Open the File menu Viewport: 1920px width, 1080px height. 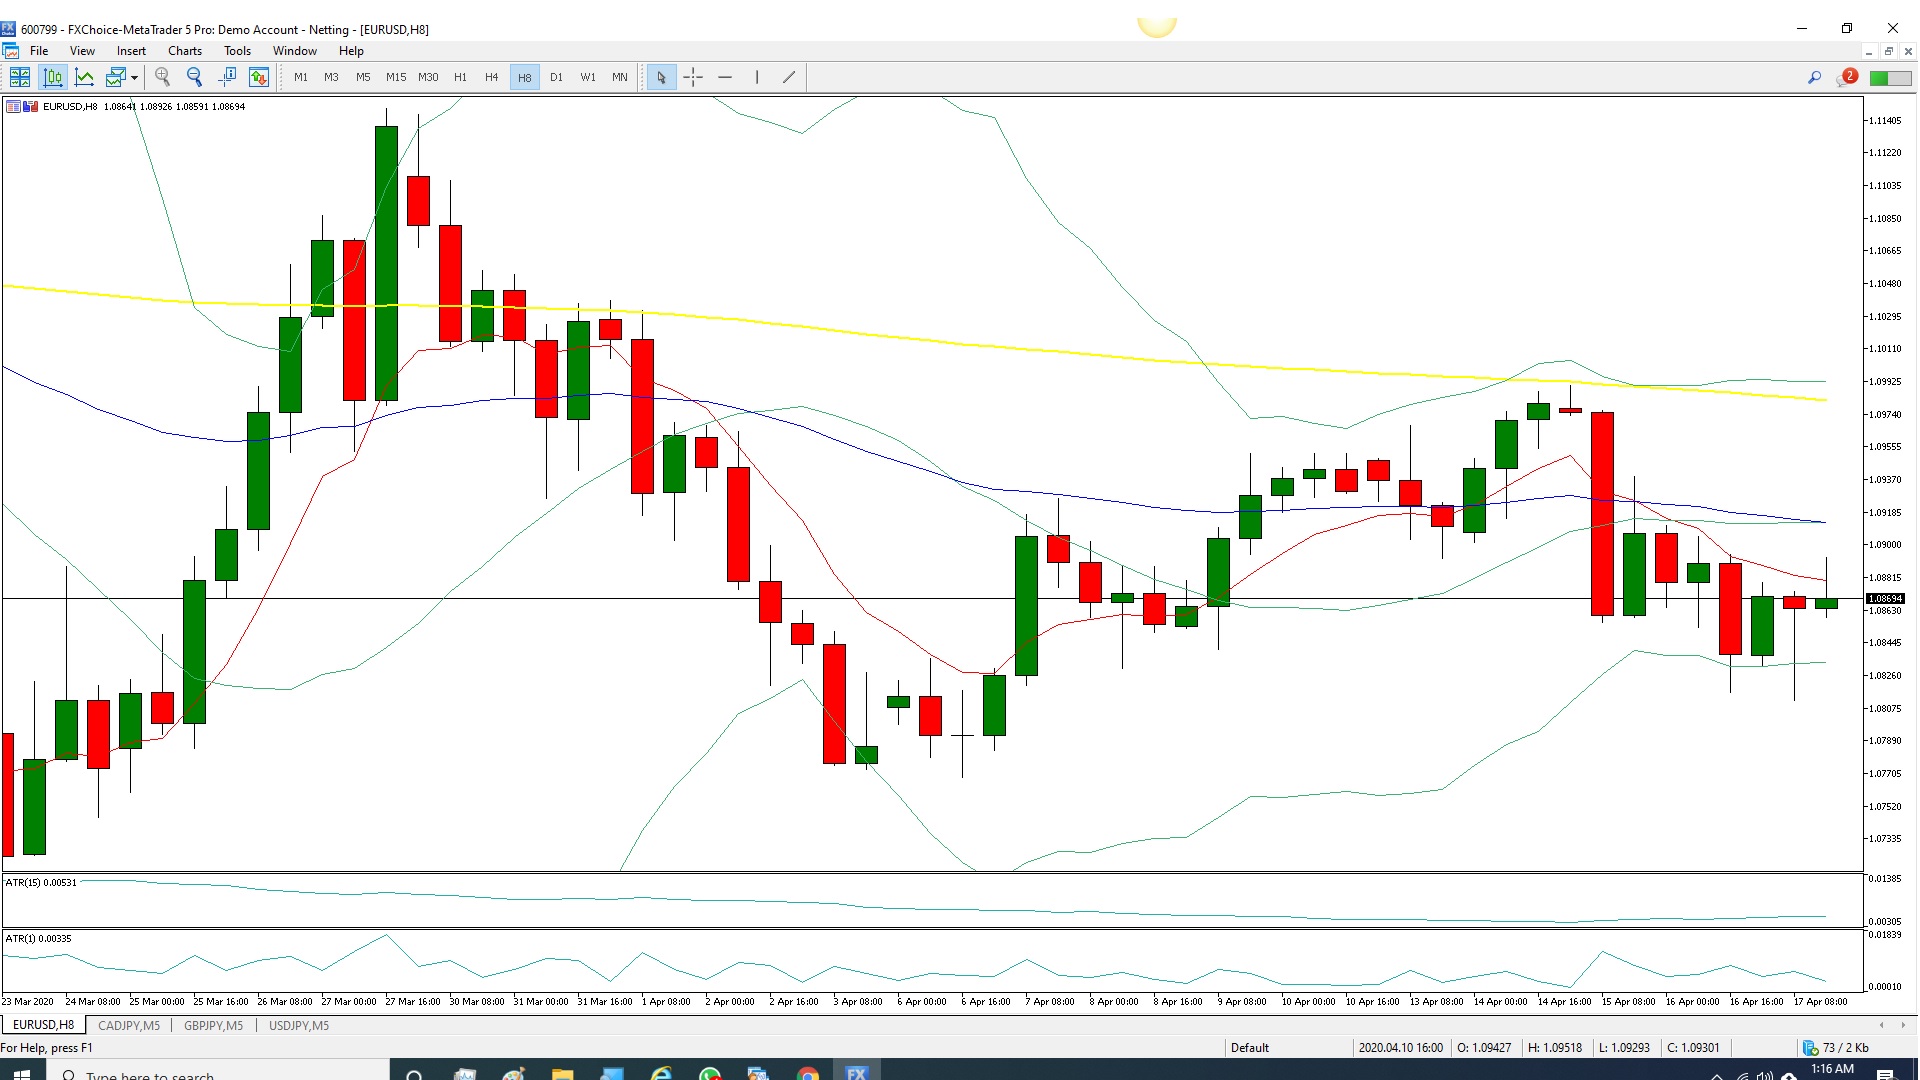(39, 51)
